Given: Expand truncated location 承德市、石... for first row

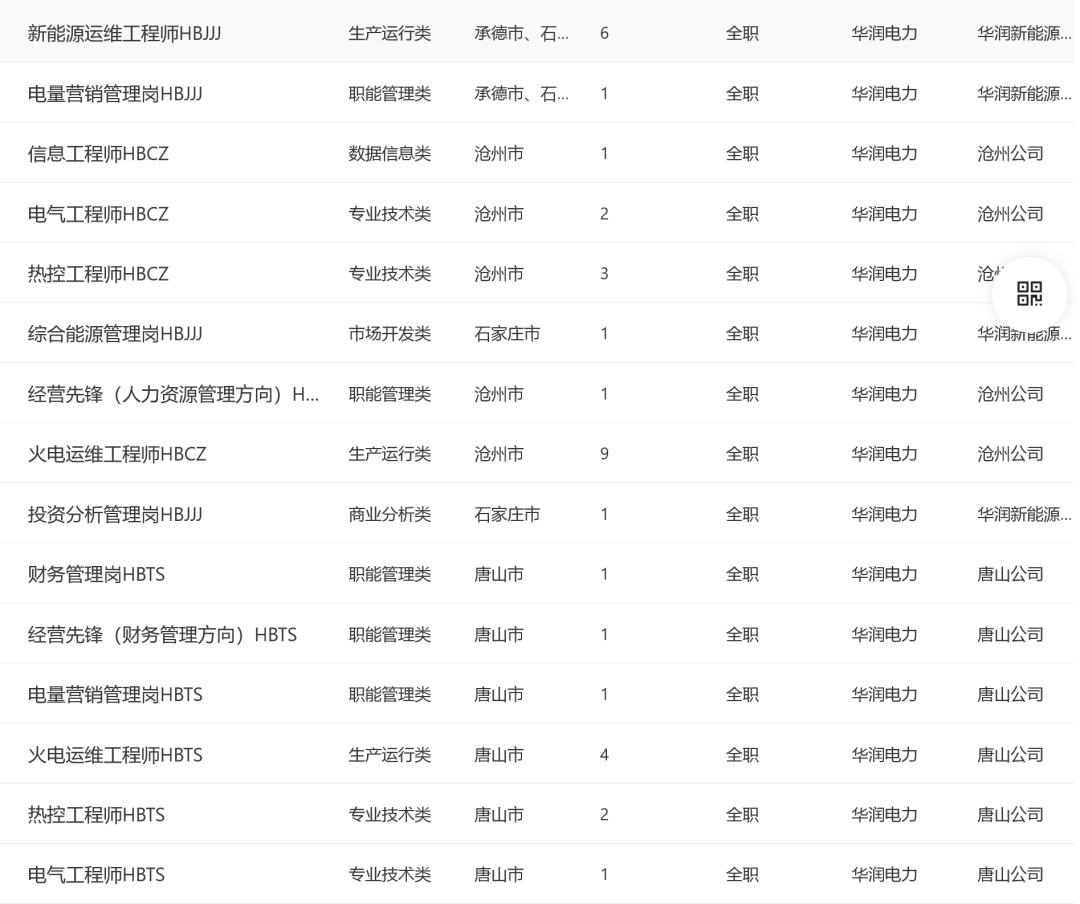Looking at the screenshot, I should 520,33.
